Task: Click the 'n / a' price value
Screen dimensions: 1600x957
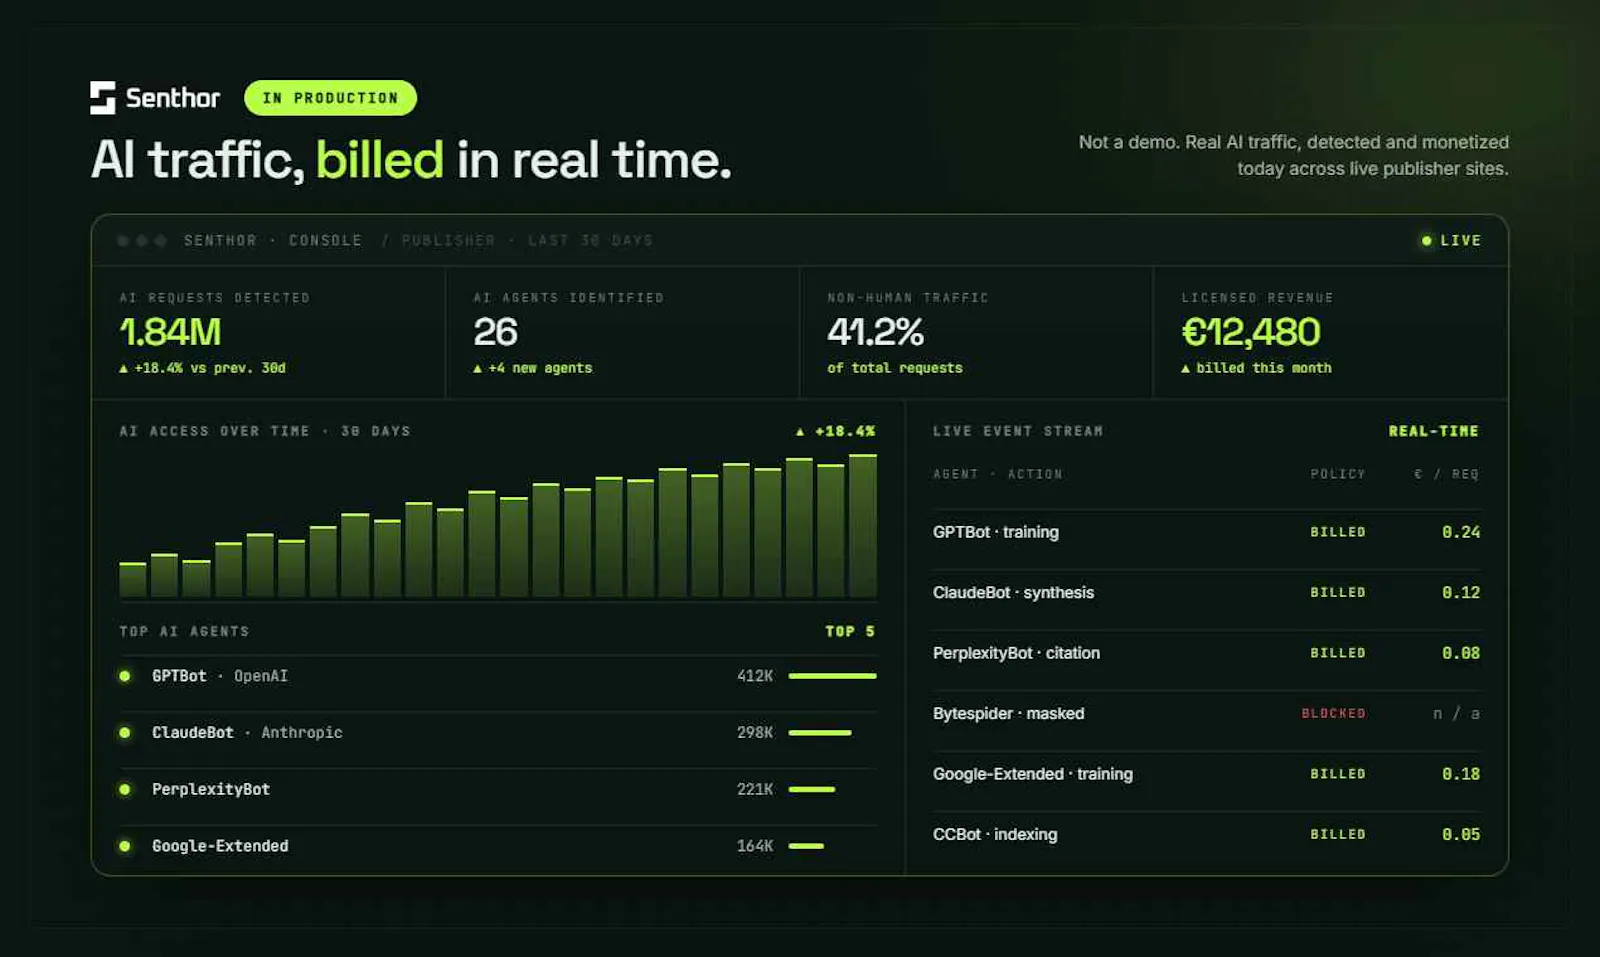Action: point(1456,713)
